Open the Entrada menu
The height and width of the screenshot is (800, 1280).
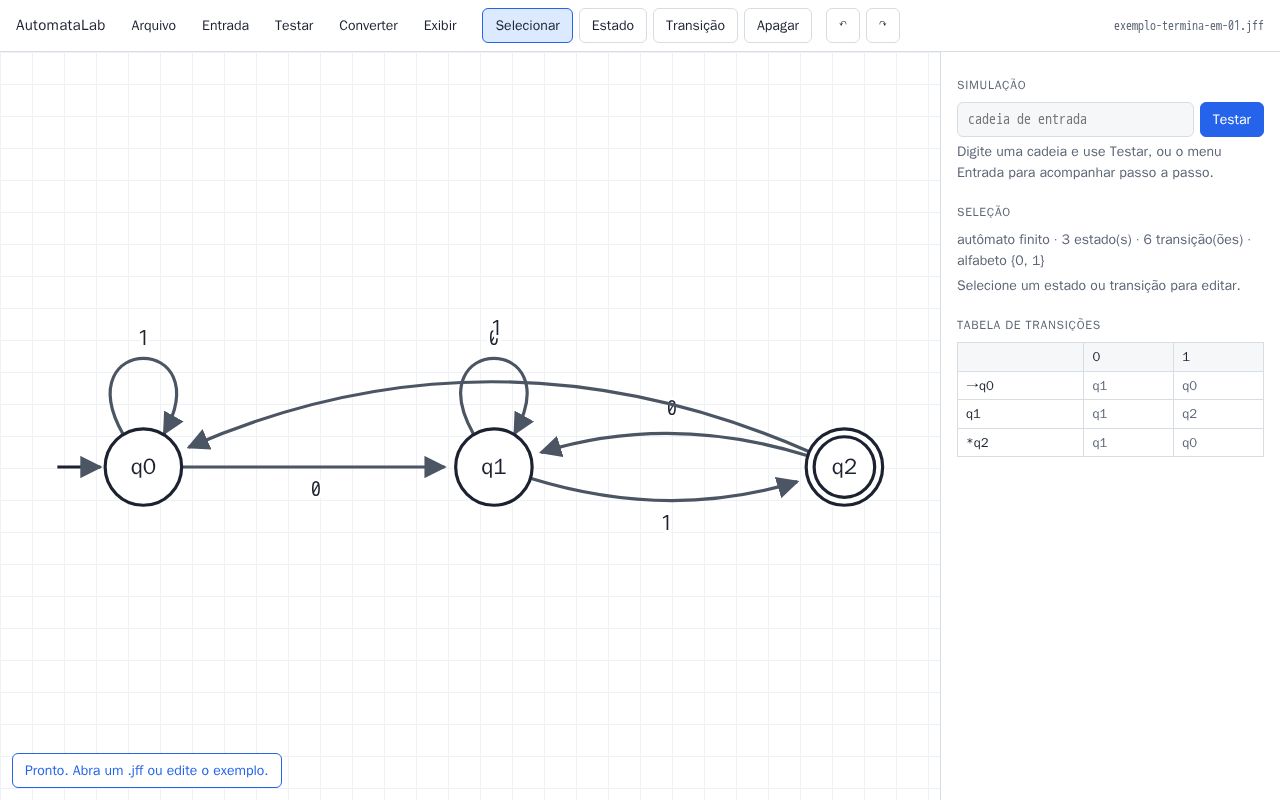[x=225, y=26]
